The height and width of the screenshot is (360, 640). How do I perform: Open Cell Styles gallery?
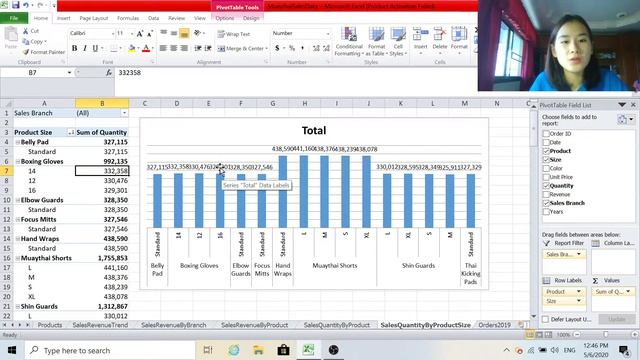tap(398, 42)
